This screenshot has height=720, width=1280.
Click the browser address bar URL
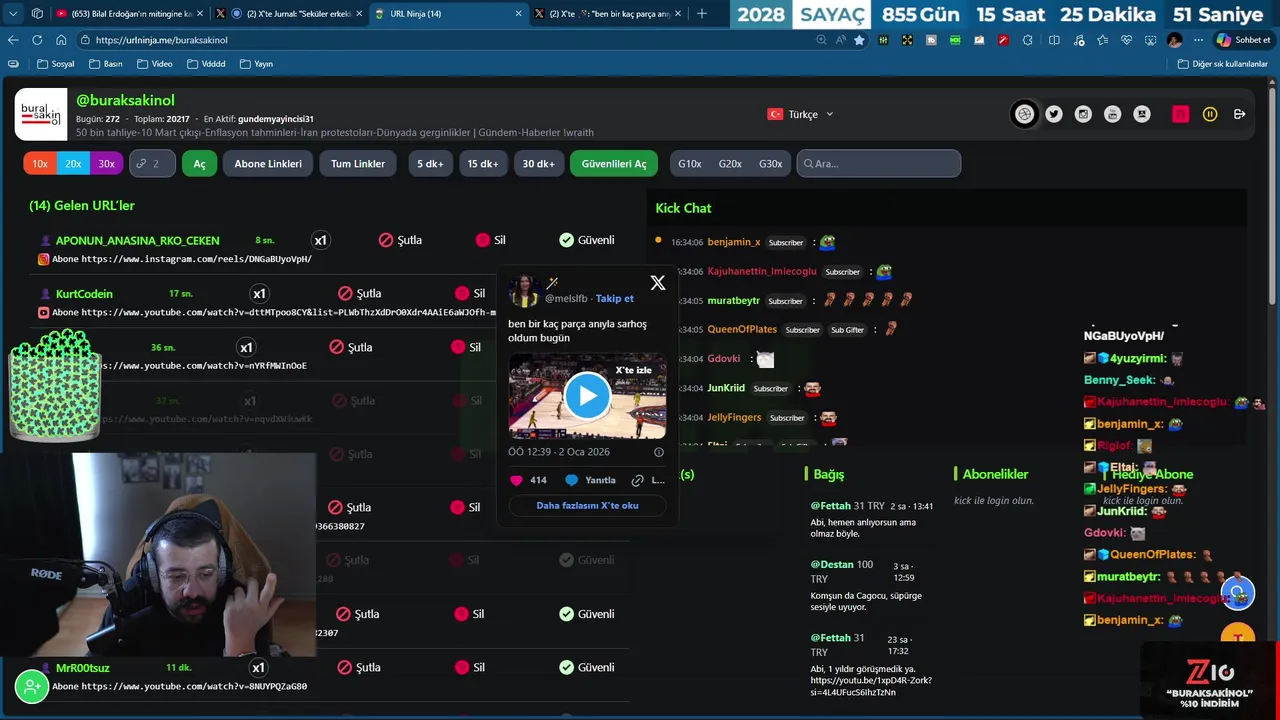(162, 40)
